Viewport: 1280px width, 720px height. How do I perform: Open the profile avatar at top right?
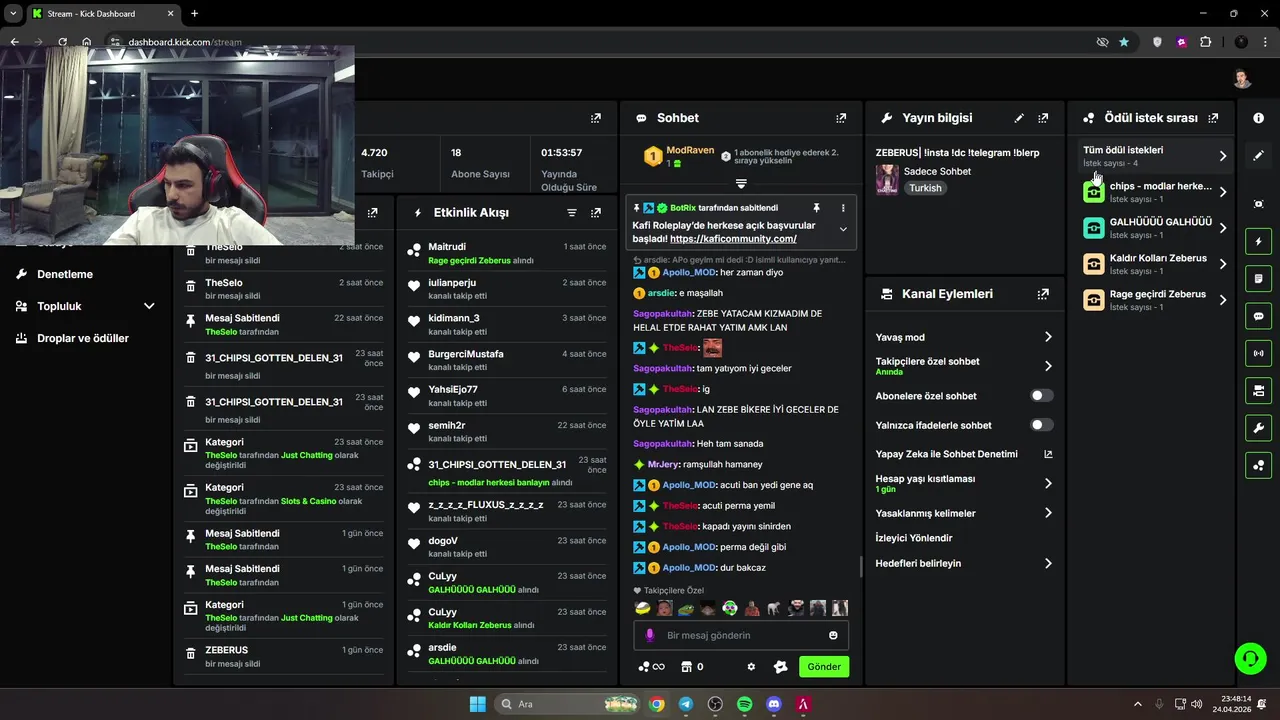coord(1243,79)
